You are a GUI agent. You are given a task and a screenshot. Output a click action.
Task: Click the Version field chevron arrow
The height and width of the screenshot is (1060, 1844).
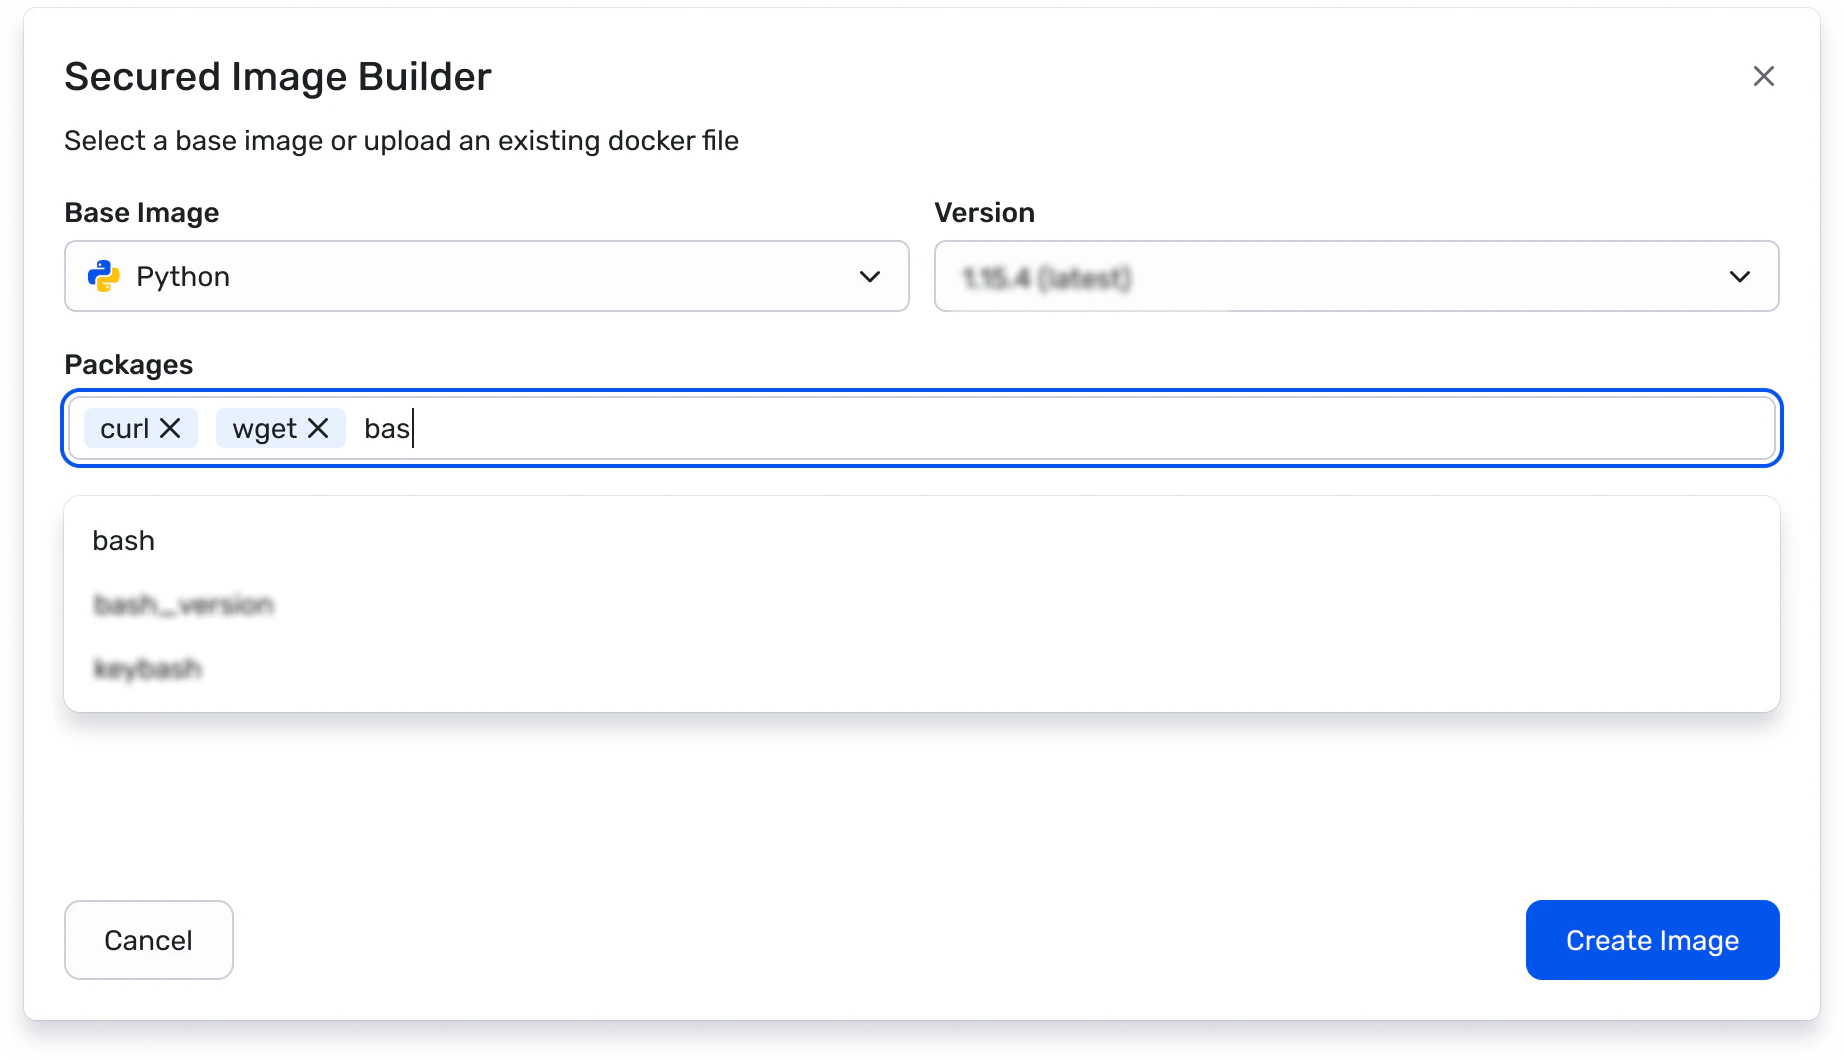tap(1739, 276)
